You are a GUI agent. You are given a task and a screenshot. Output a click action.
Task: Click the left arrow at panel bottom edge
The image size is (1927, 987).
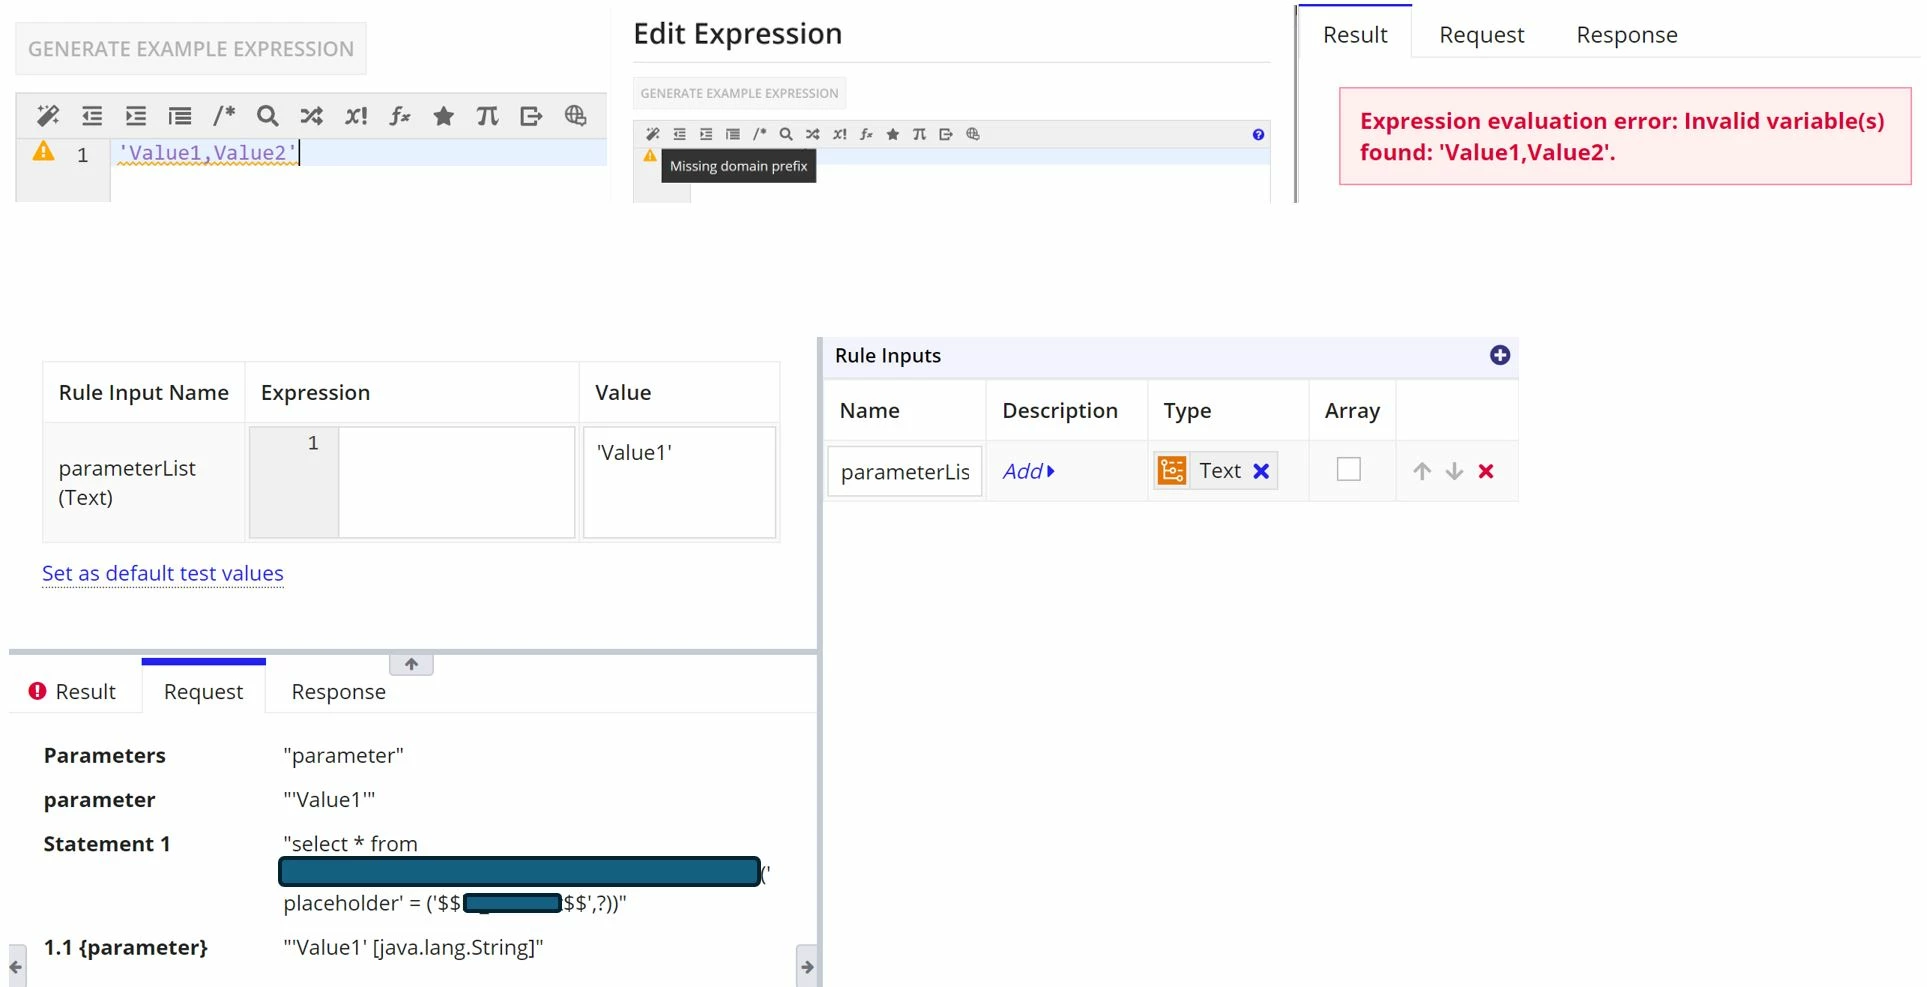16,967
